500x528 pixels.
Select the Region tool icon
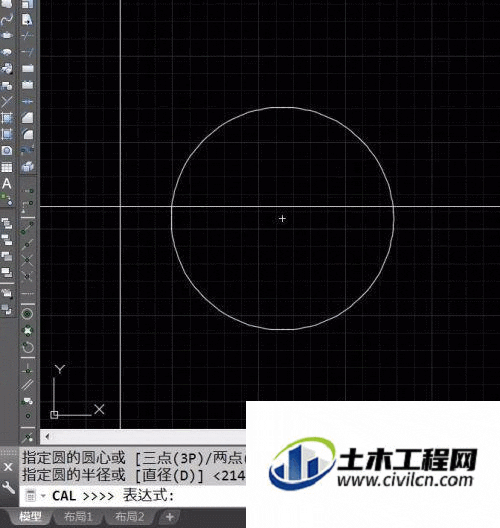(x=6, y=151)
